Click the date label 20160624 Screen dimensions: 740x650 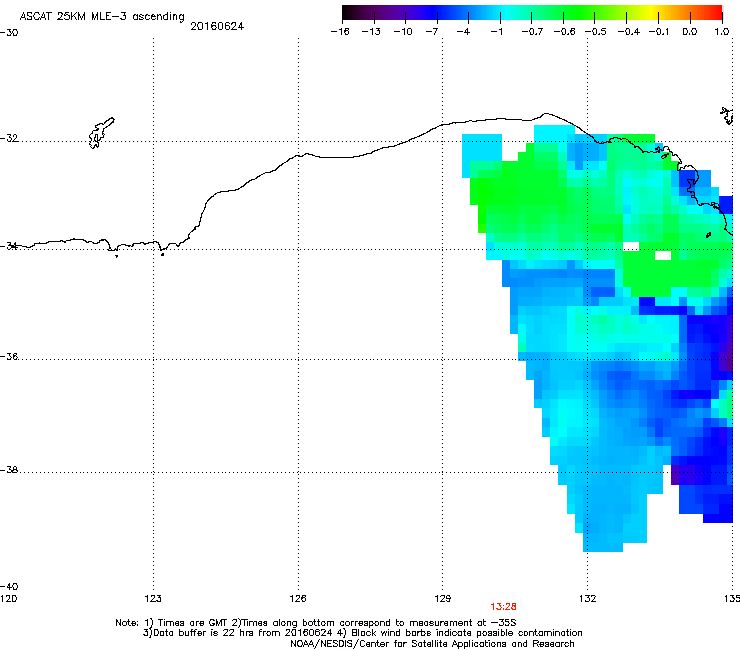(x=217, y=26)
